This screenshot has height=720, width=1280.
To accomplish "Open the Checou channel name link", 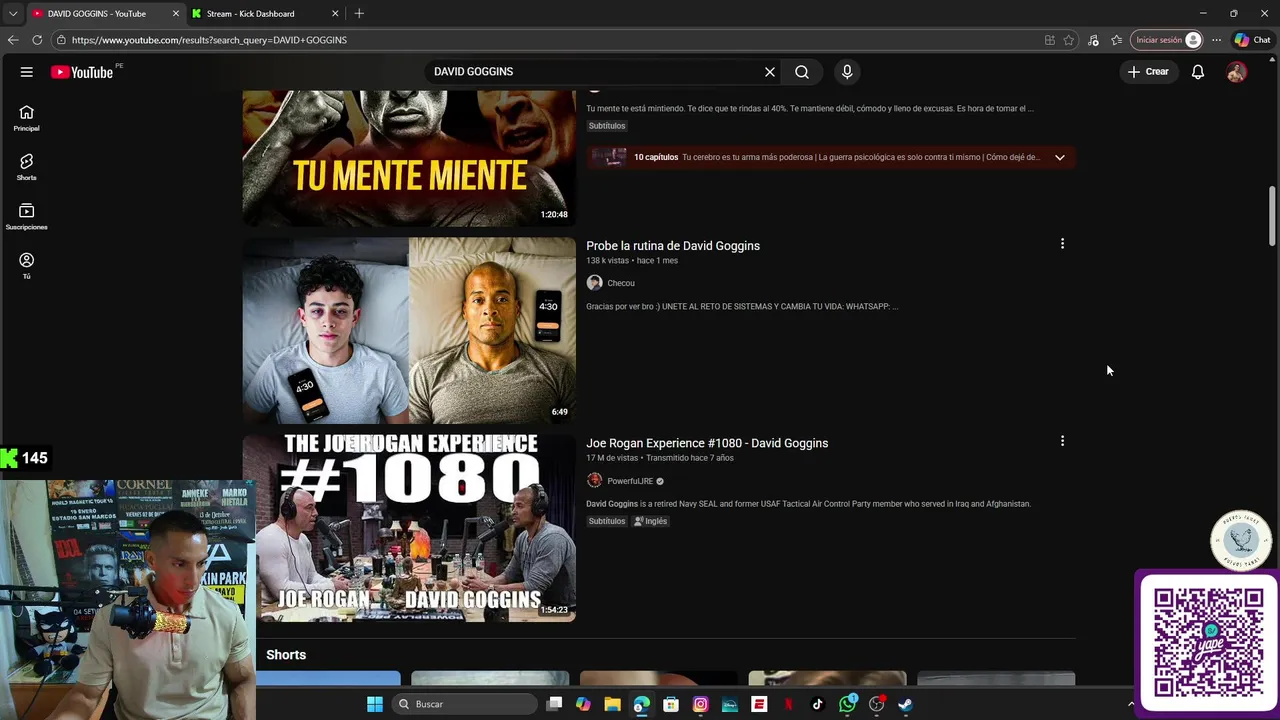I will [x=621, y=283].
